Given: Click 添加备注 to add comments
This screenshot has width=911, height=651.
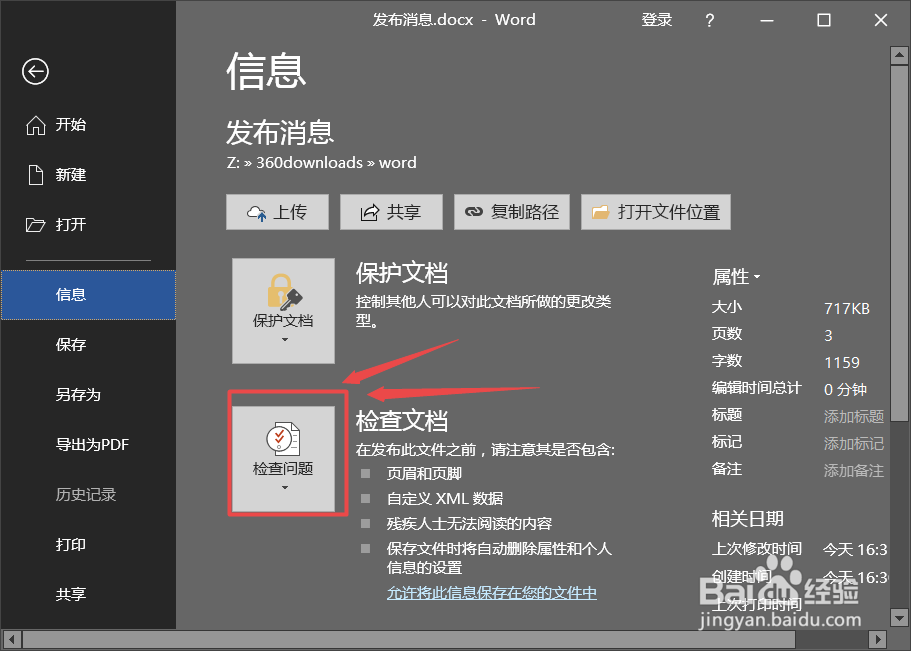Looking at the screenshot, I should coord(853,470).
